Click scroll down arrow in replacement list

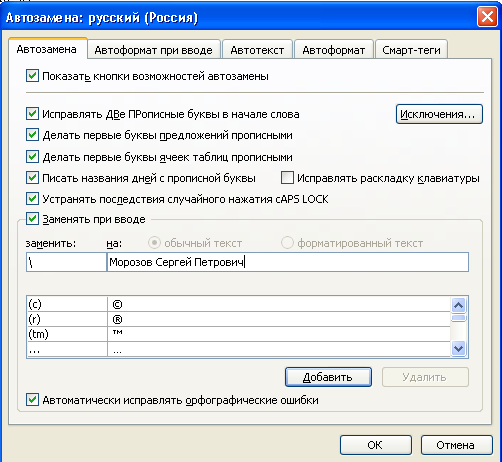[x=459, y=349]
